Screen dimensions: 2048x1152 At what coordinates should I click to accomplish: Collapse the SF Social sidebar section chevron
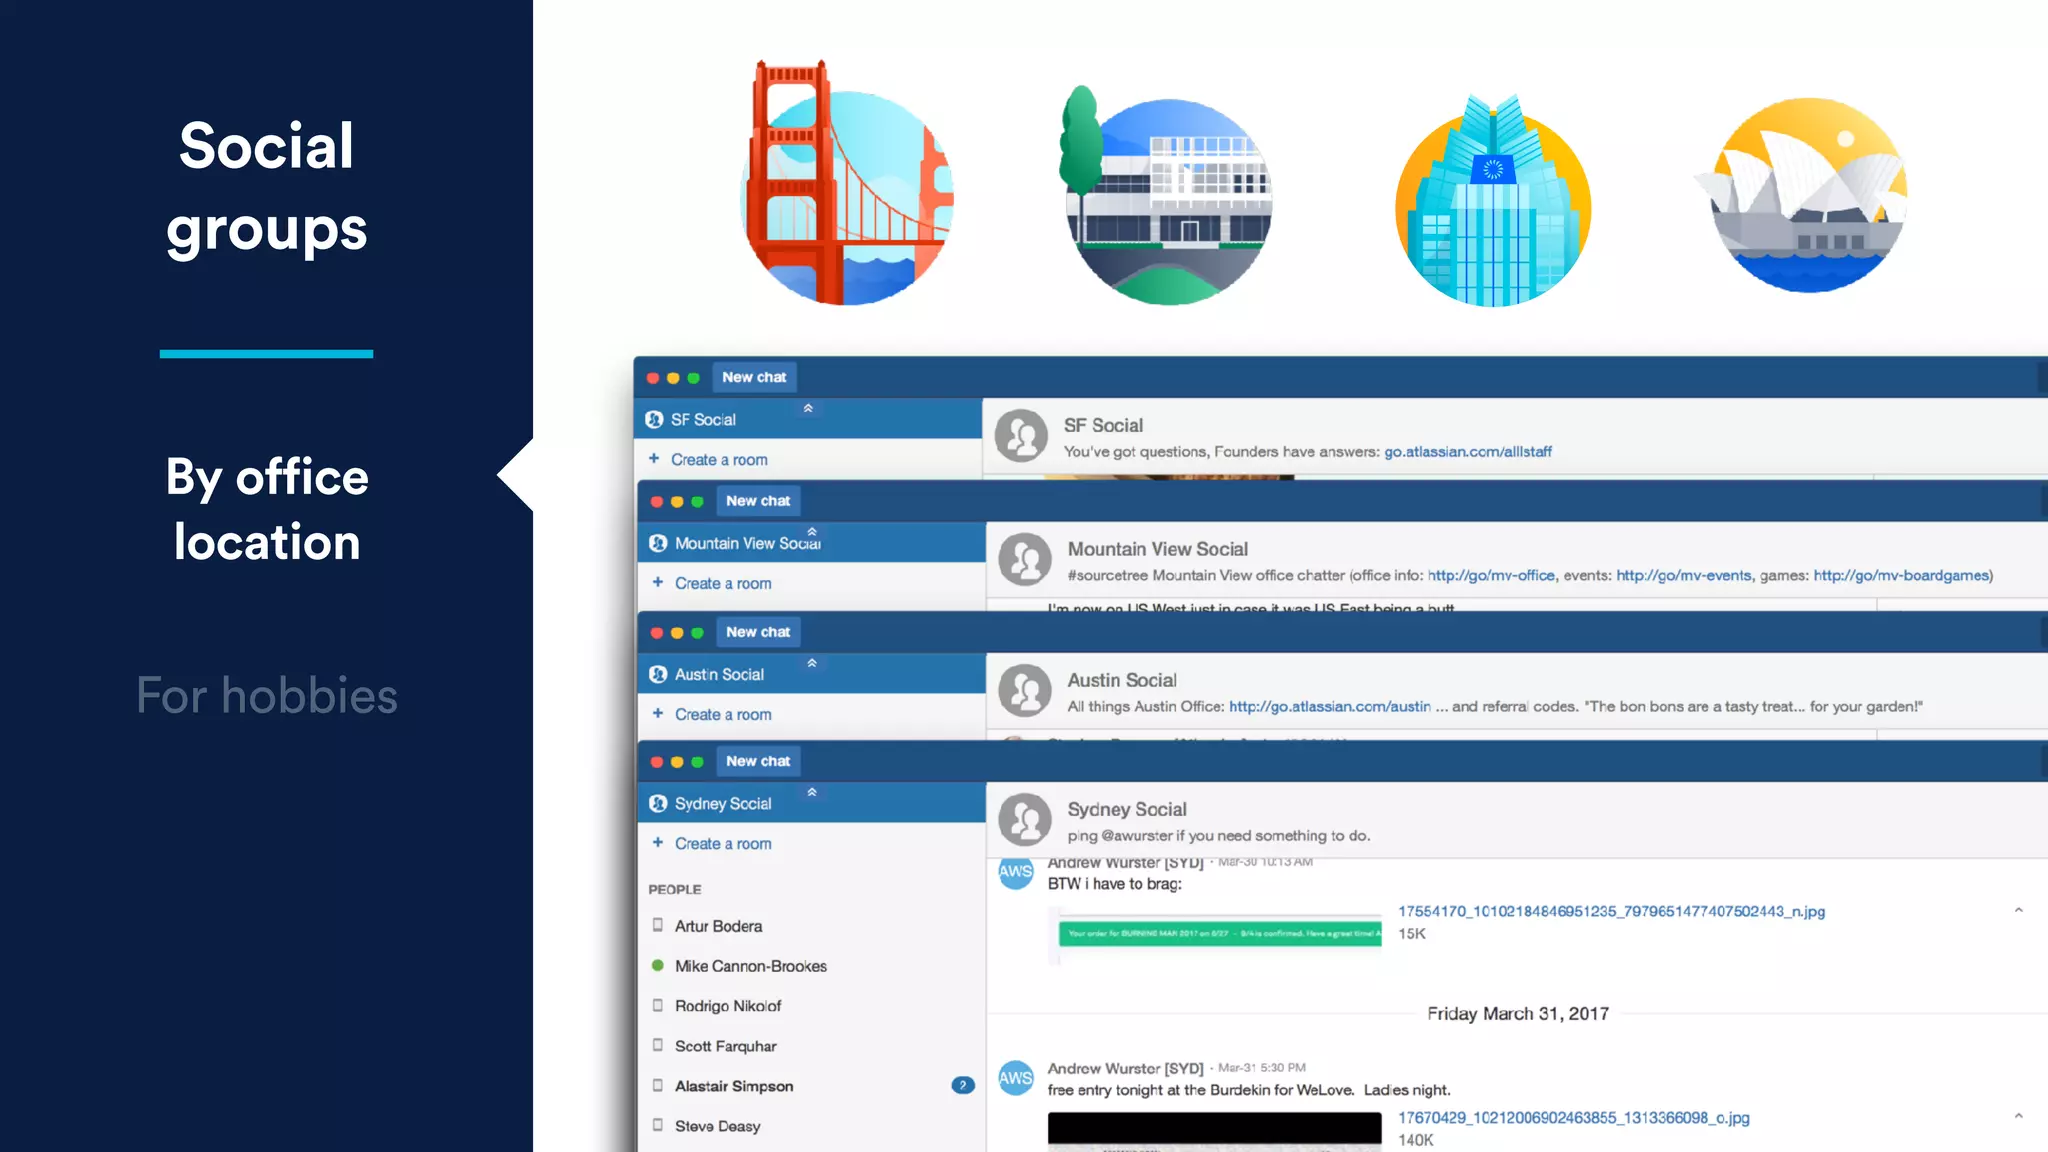808,408
